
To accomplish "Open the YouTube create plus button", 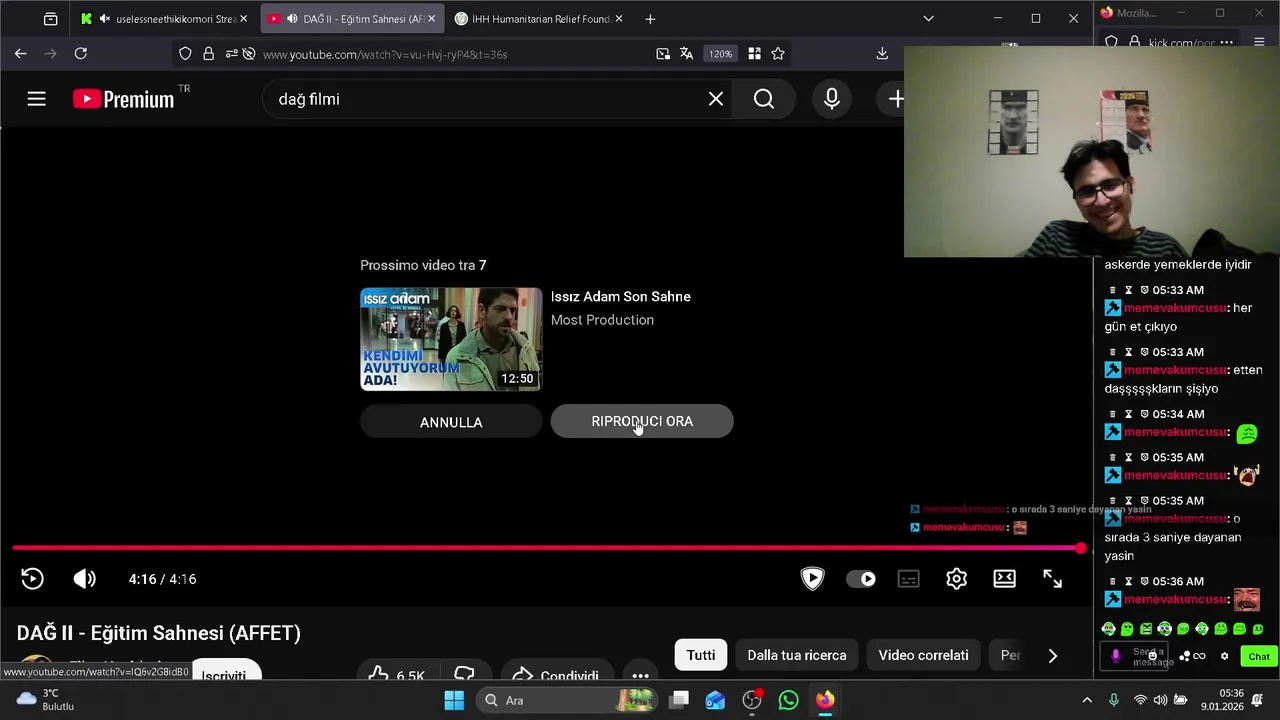I will pyautogui.click(x=896, y=99).
